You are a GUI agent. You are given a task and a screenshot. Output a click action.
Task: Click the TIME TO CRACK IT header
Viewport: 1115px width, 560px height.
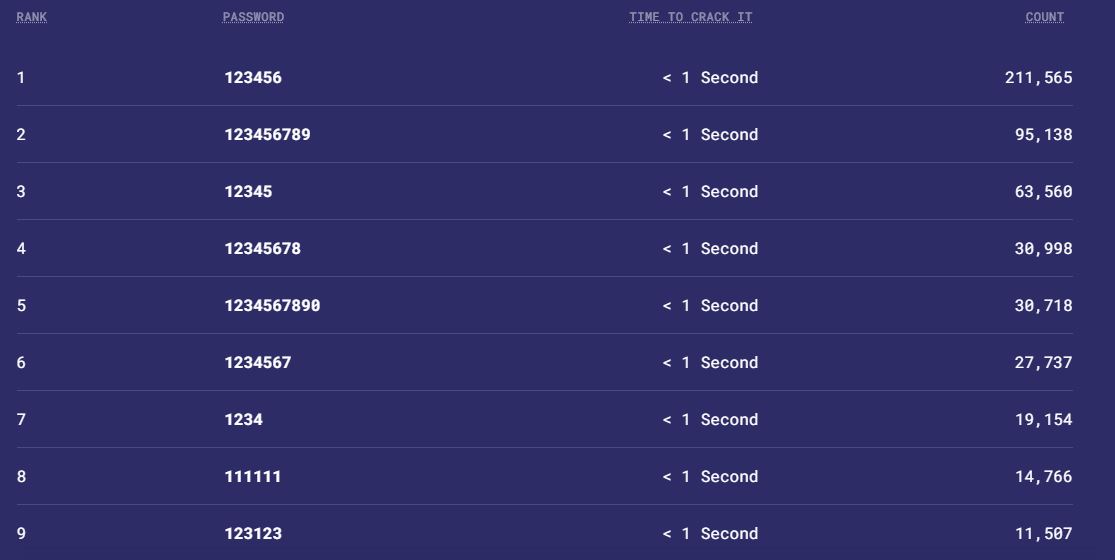[690, 17]
